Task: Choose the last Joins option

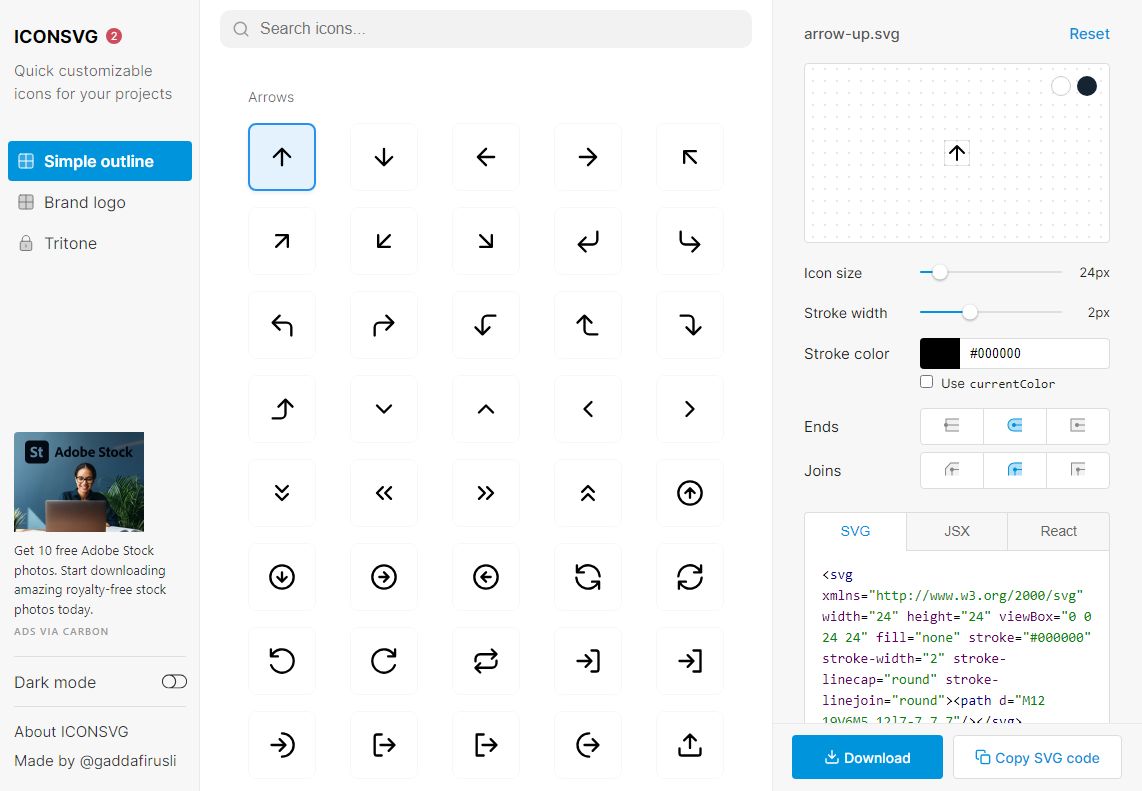Action: 1078,470
